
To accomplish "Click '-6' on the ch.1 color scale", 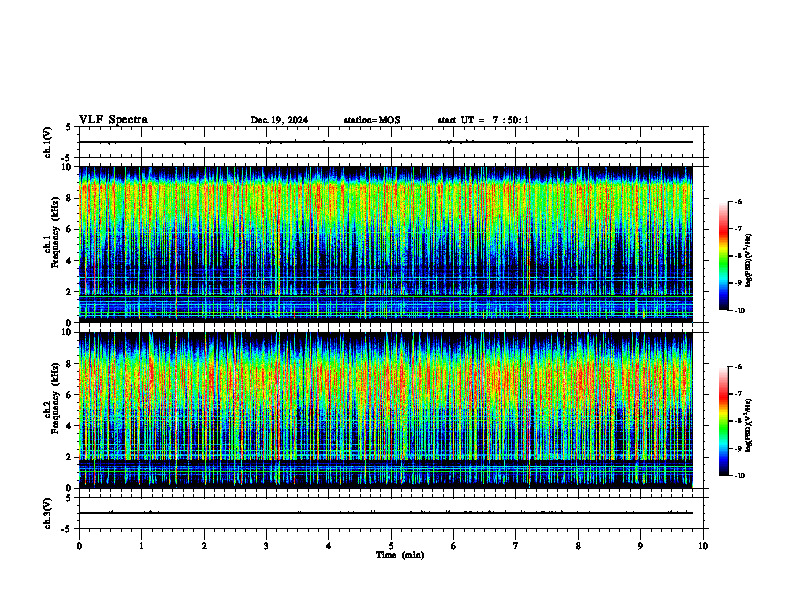I will pyautogui.click(x=738, y=202).
